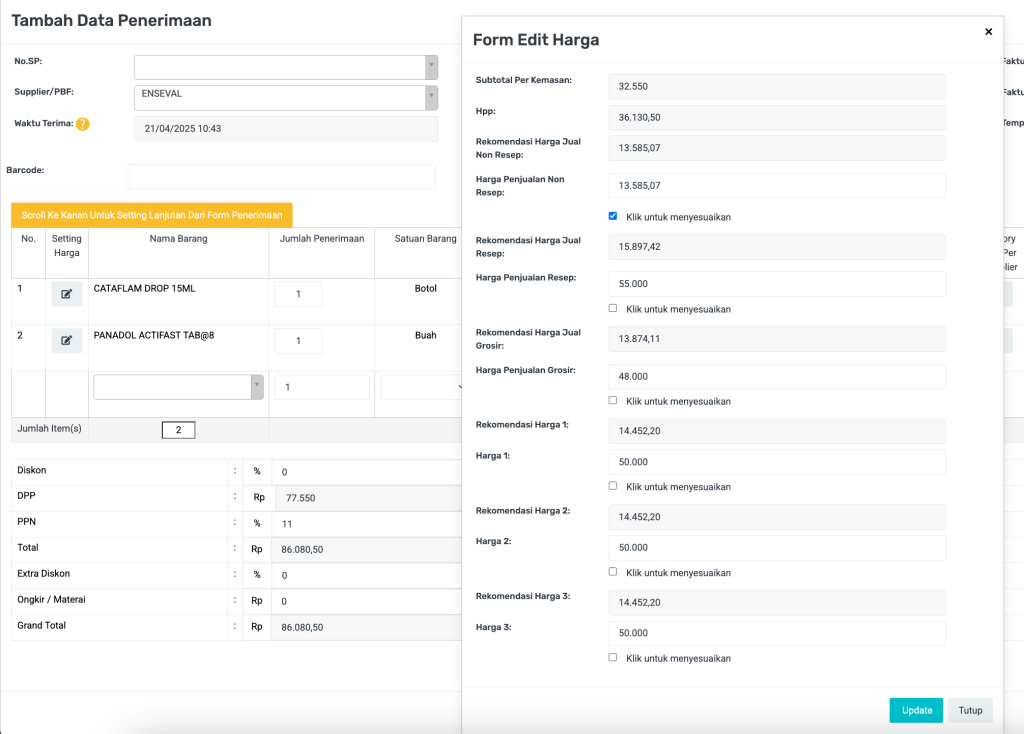Click the Waktu Terima help question icon

pyautogui.click(x=83, y=125)
